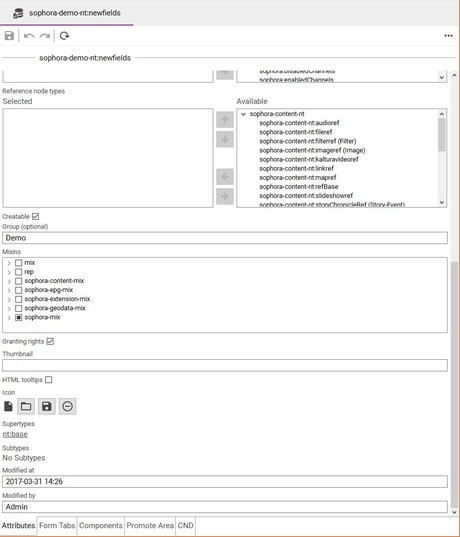Click the Modified by field showing Admin
460x537 pixels.
(225, 507)
